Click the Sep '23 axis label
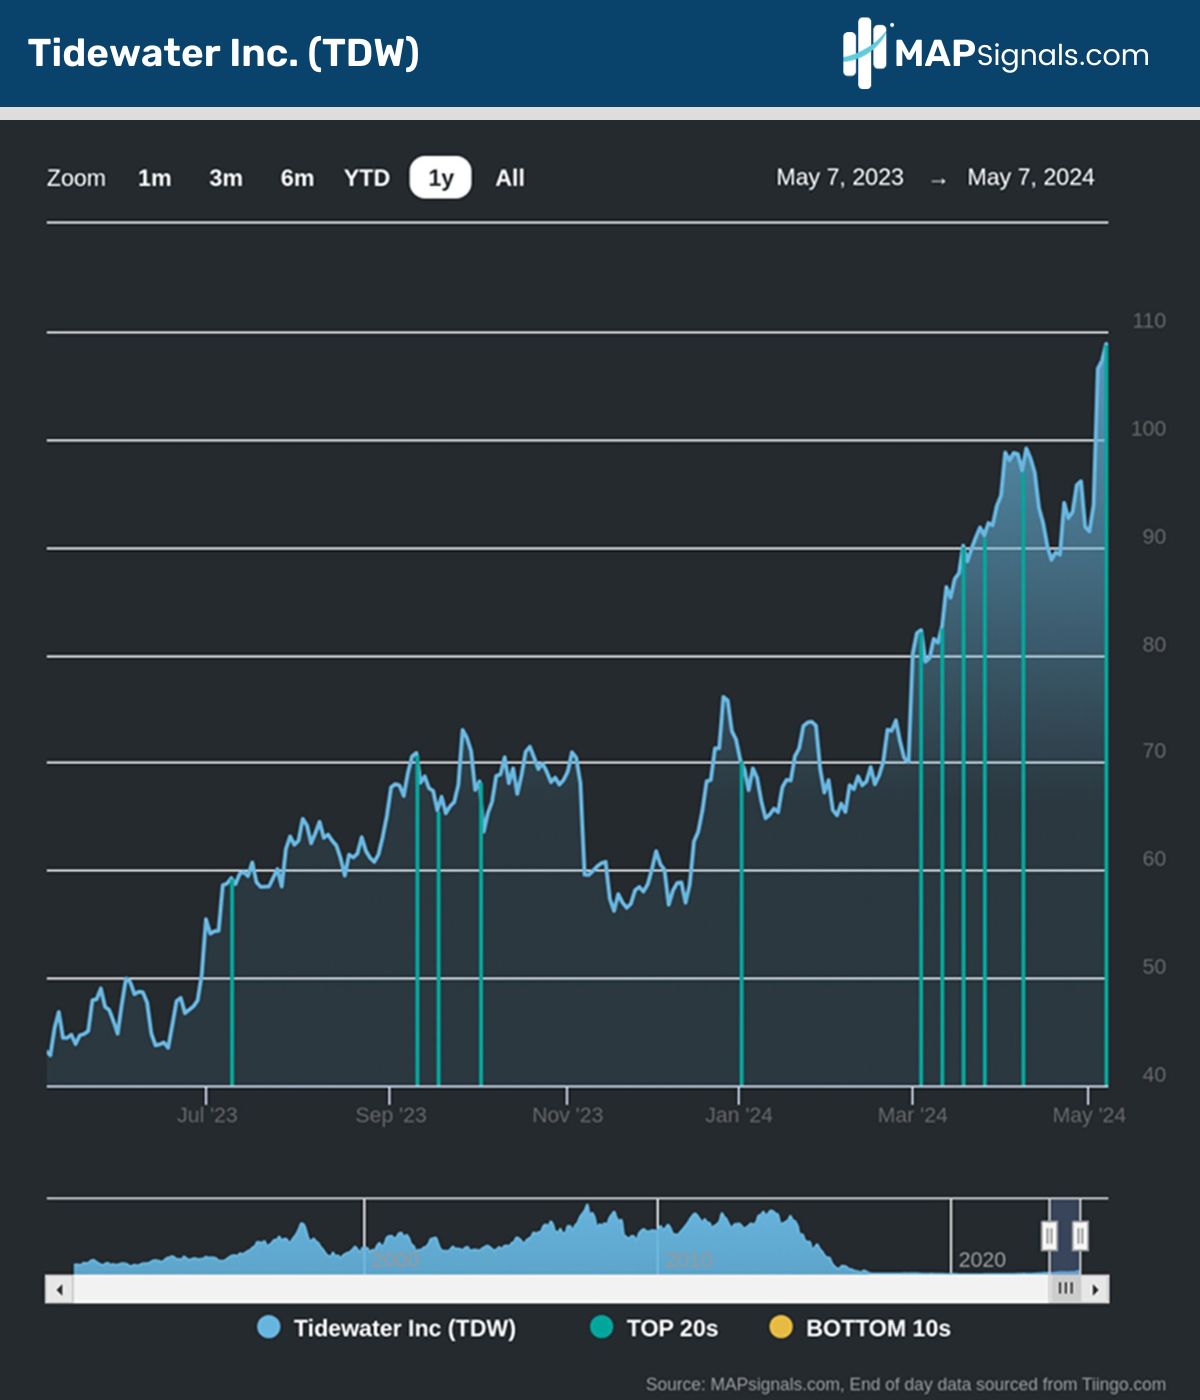The image size is (1200, 1400). tap(391, 1115)
